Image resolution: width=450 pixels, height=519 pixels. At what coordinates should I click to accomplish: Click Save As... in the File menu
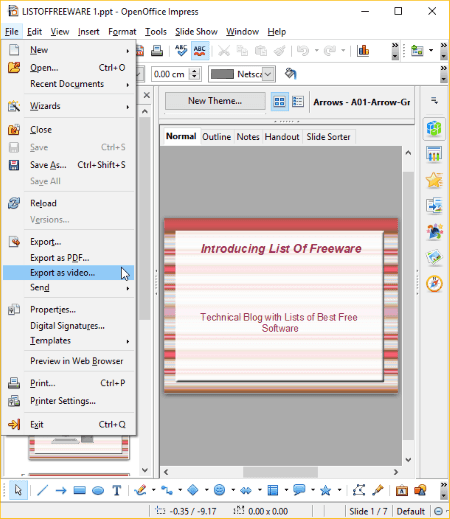(x=68, y=165)
